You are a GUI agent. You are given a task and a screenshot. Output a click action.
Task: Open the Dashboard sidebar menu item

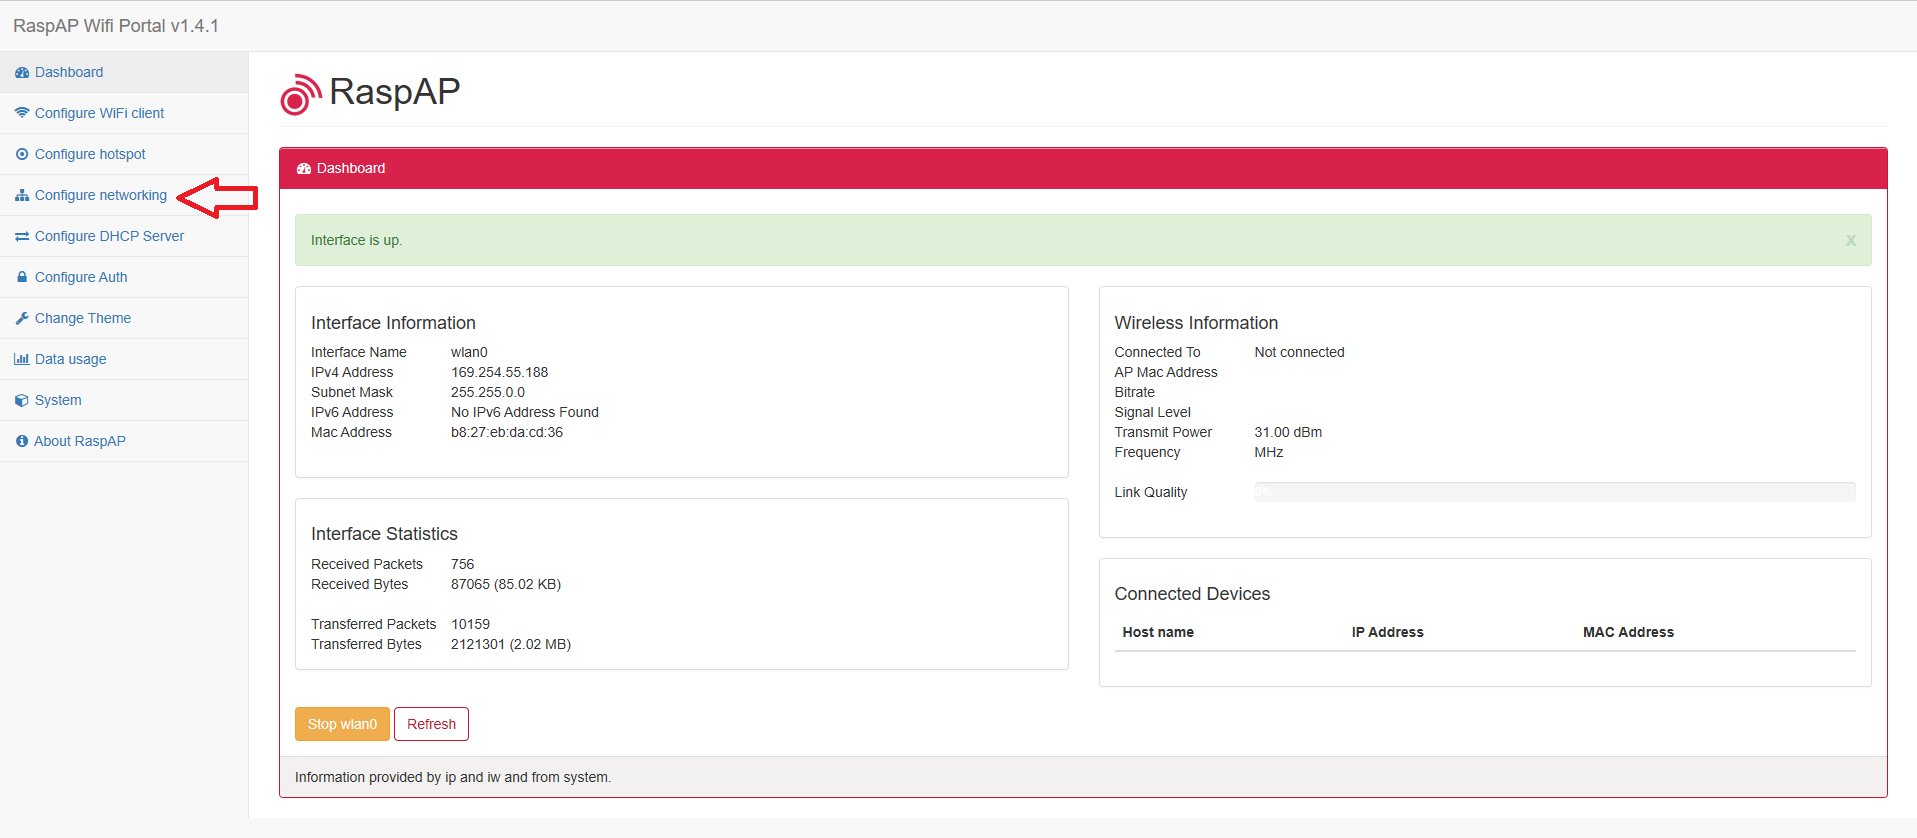pyautogui.click(x=124, y=72)
